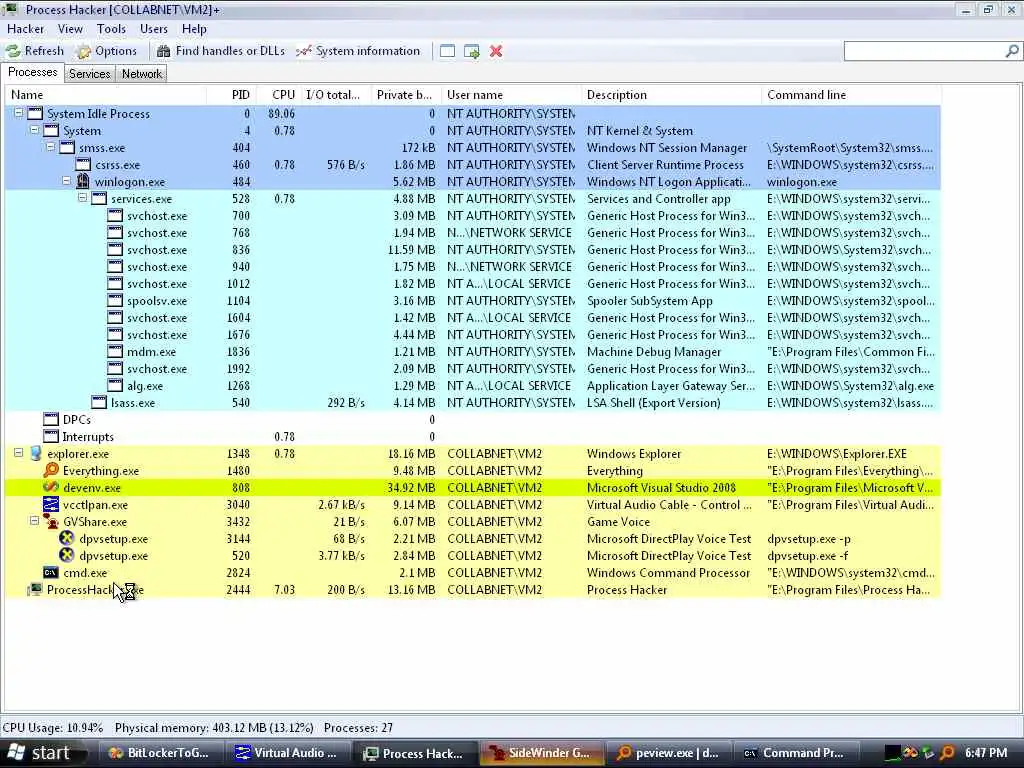Switch to BitLockerToG taskbar button

coord(159,753)
